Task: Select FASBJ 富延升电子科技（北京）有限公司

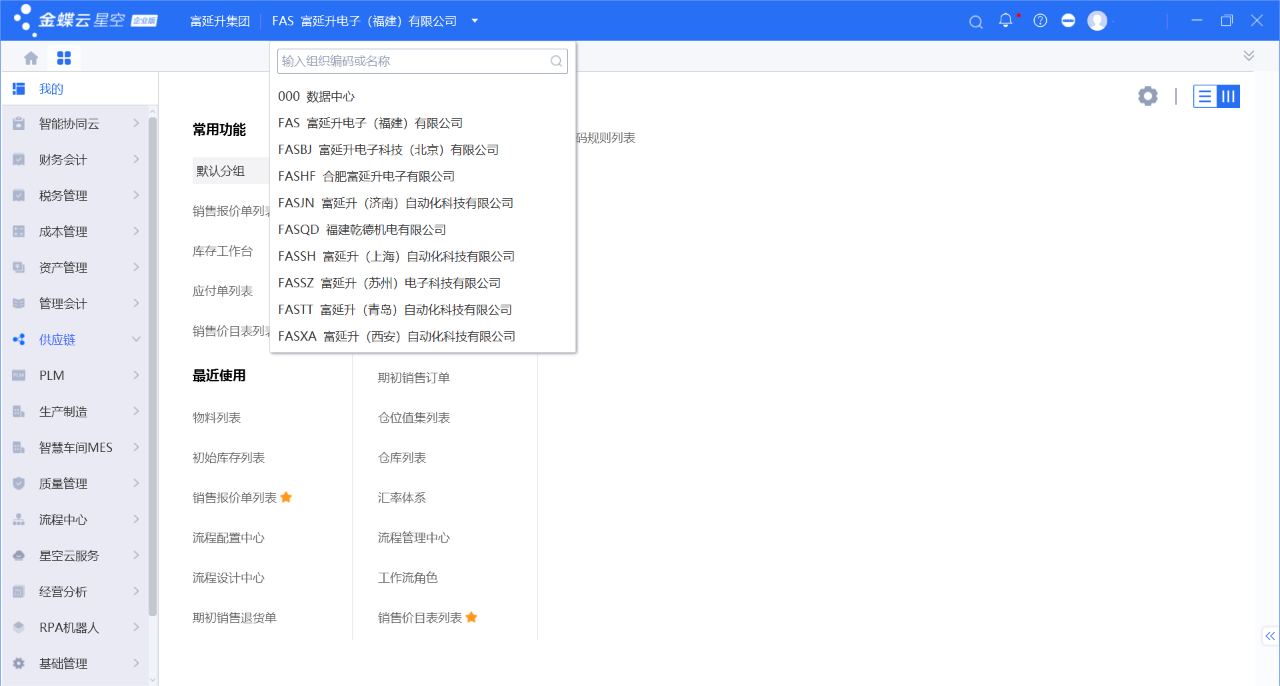Action: pyautogui.click(x=388, y=150)
